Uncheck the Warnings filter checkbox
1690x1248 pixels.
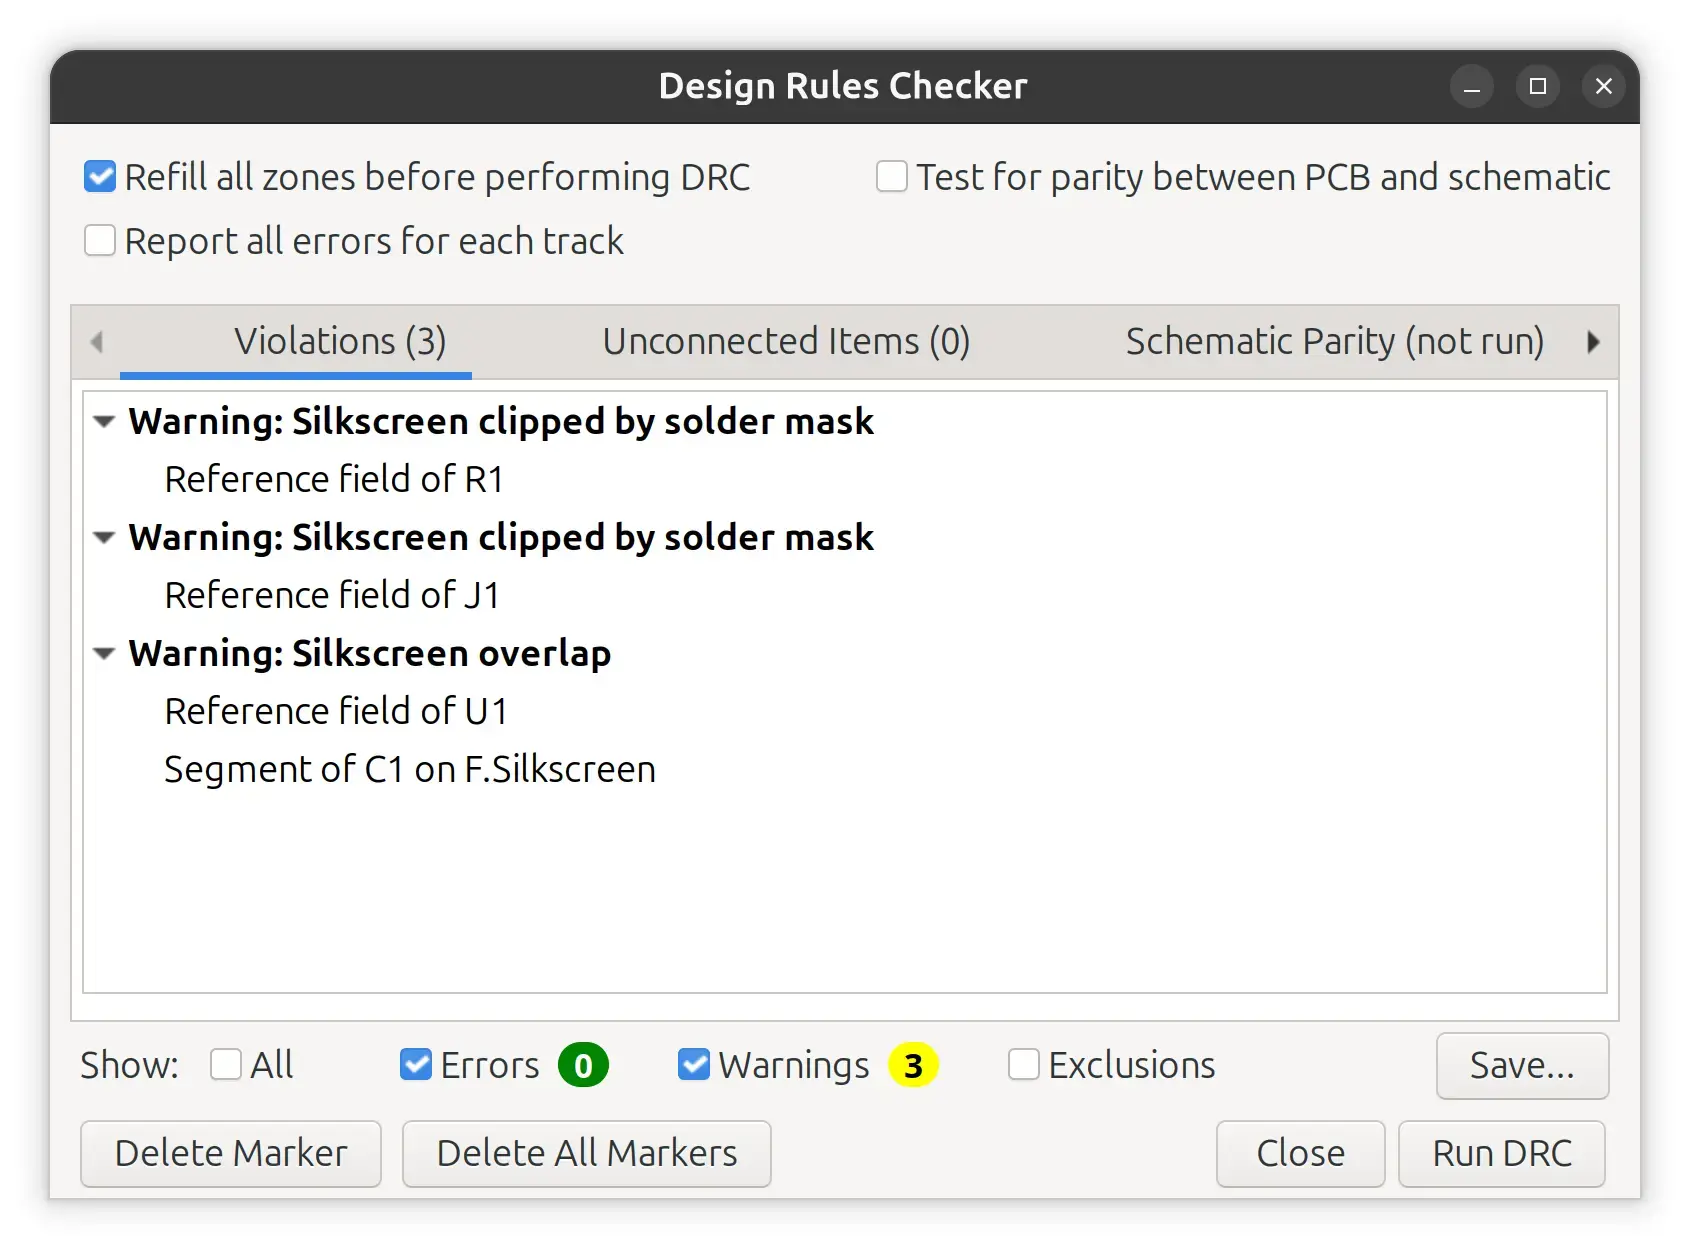coord(694,1065)
